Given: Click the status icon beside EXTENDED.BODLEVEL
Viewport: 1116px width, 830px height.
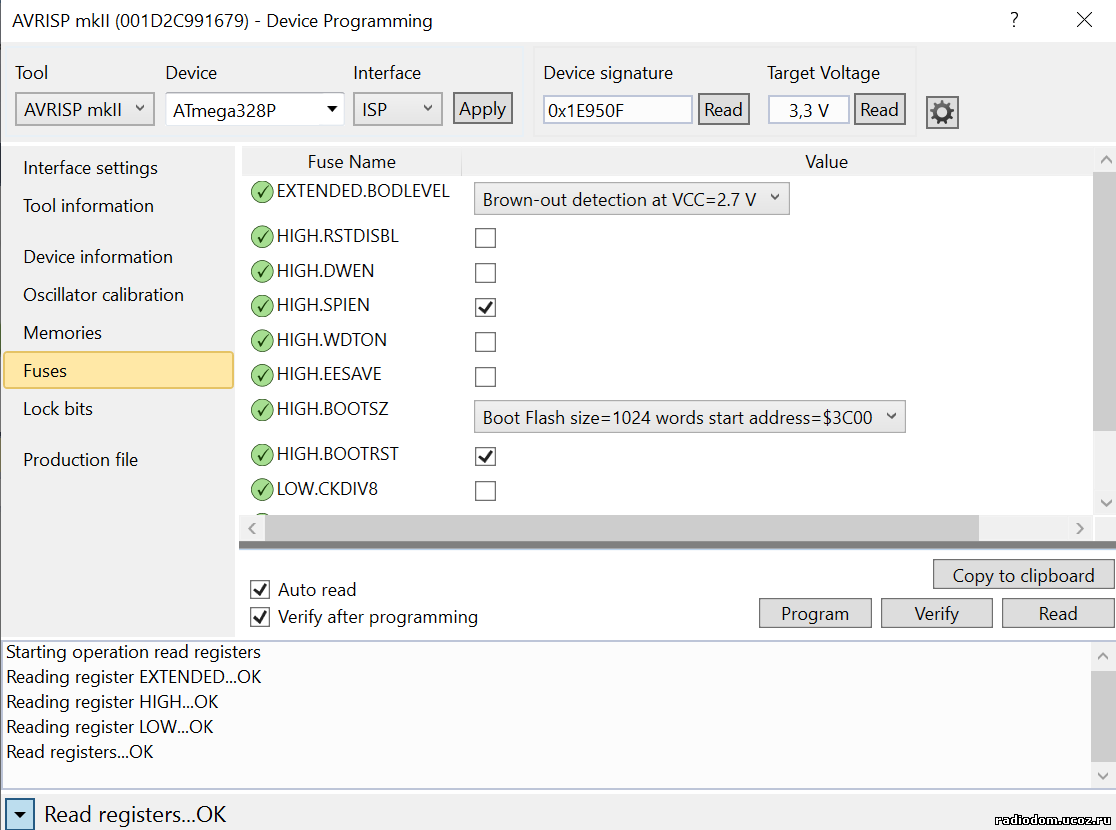Looking at the screenshot, I should click(262, 191).
